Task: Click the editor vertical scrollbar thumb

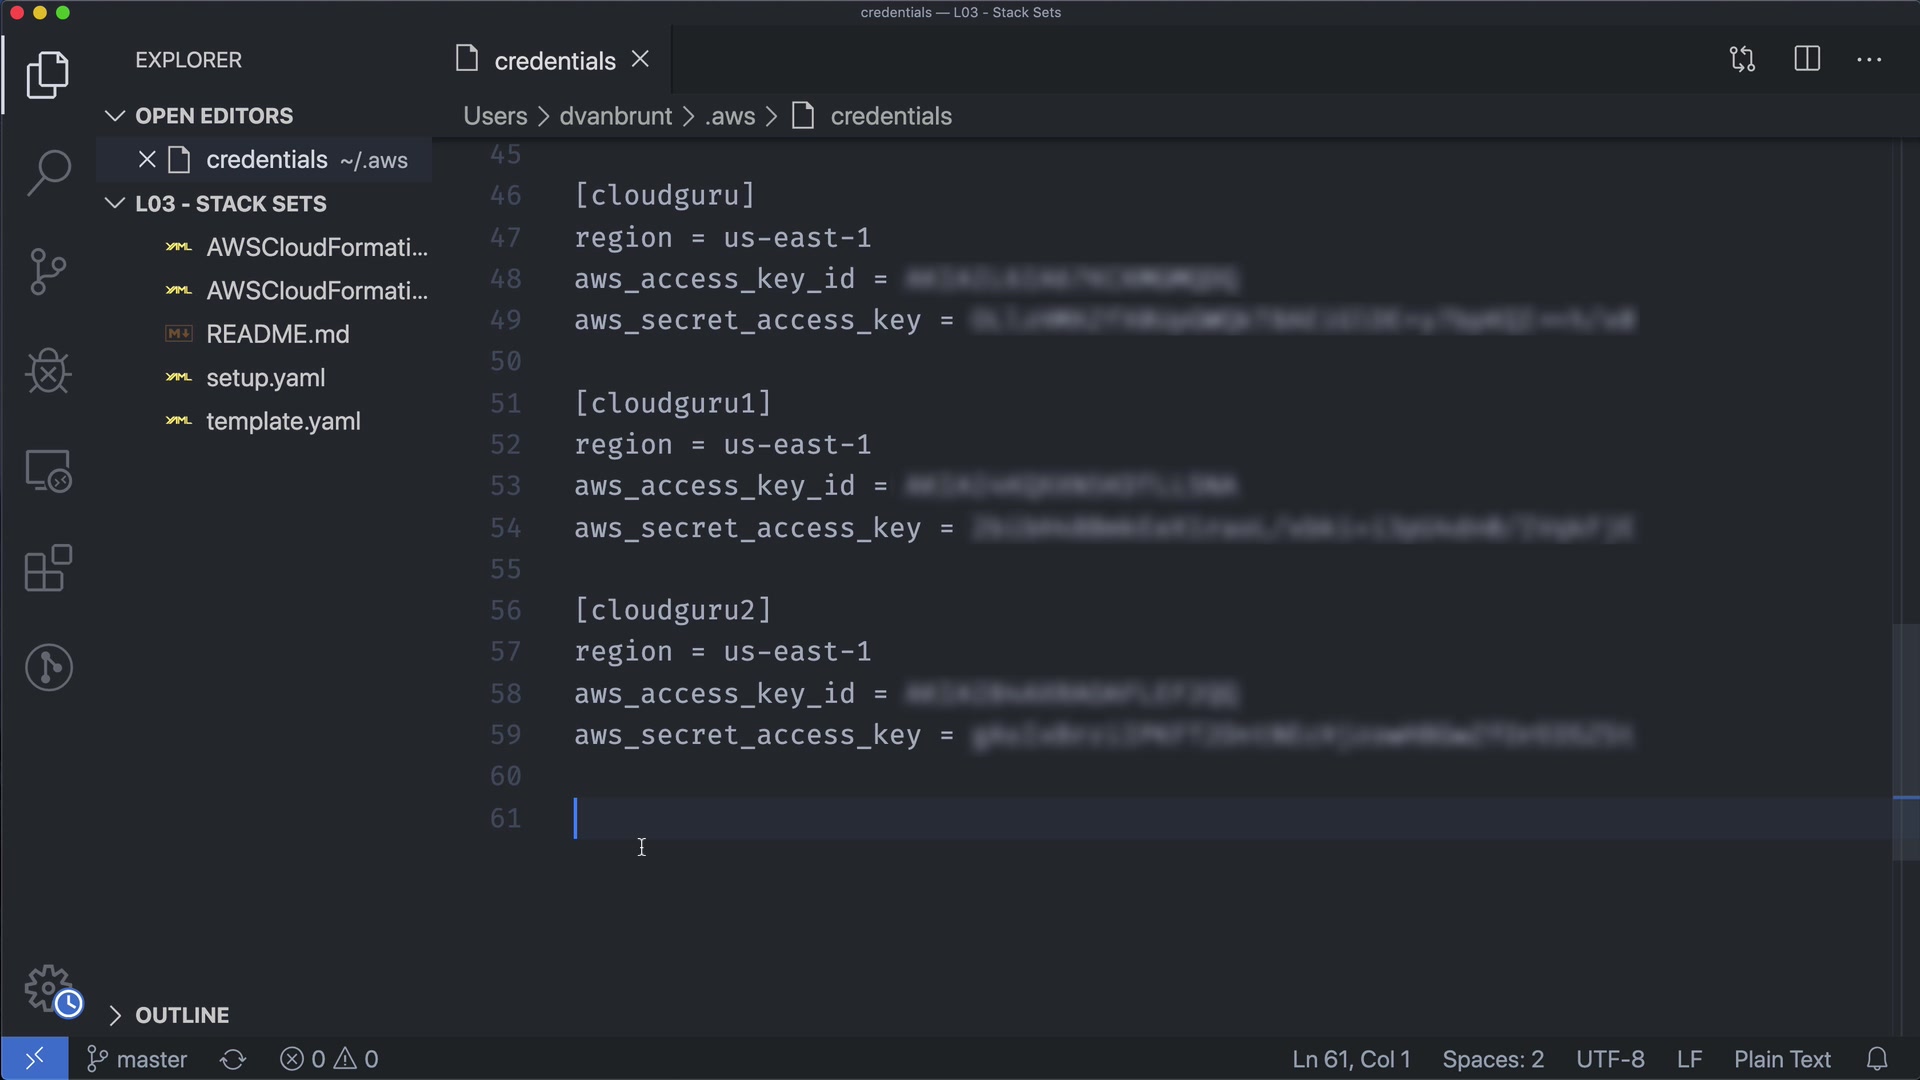Action: click(x=1906, y=740)
